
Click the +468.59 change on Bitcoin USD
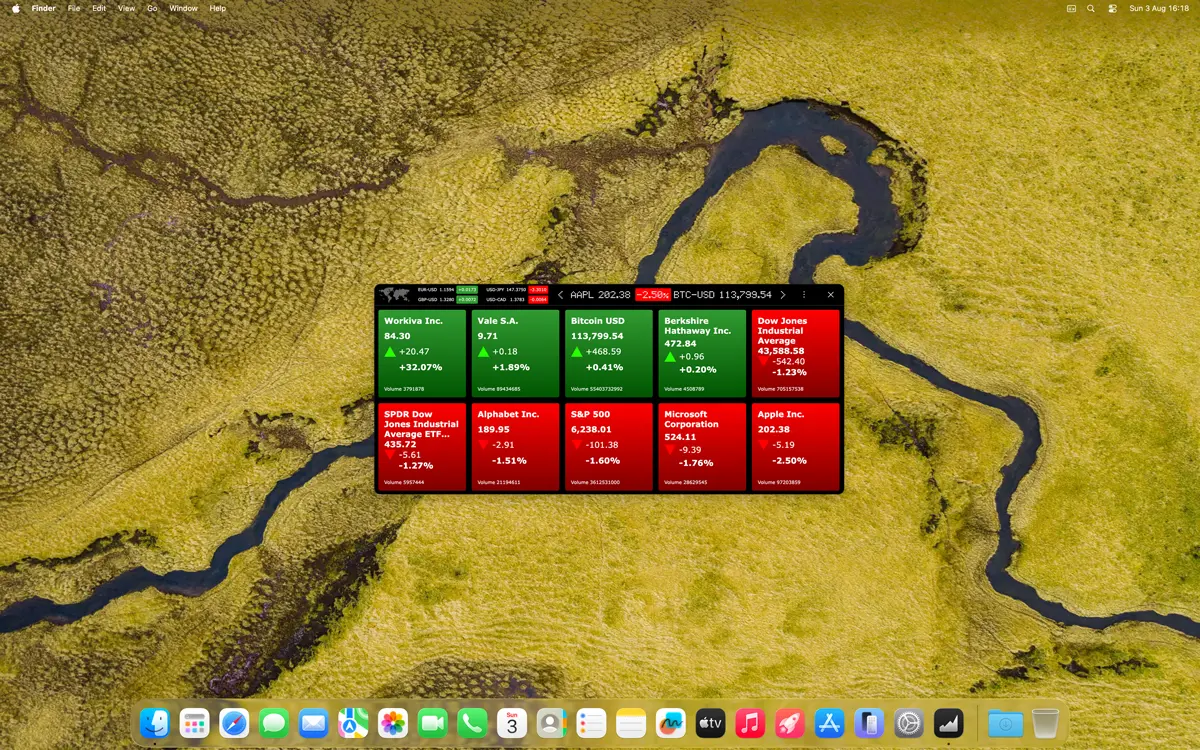(603, 352)
